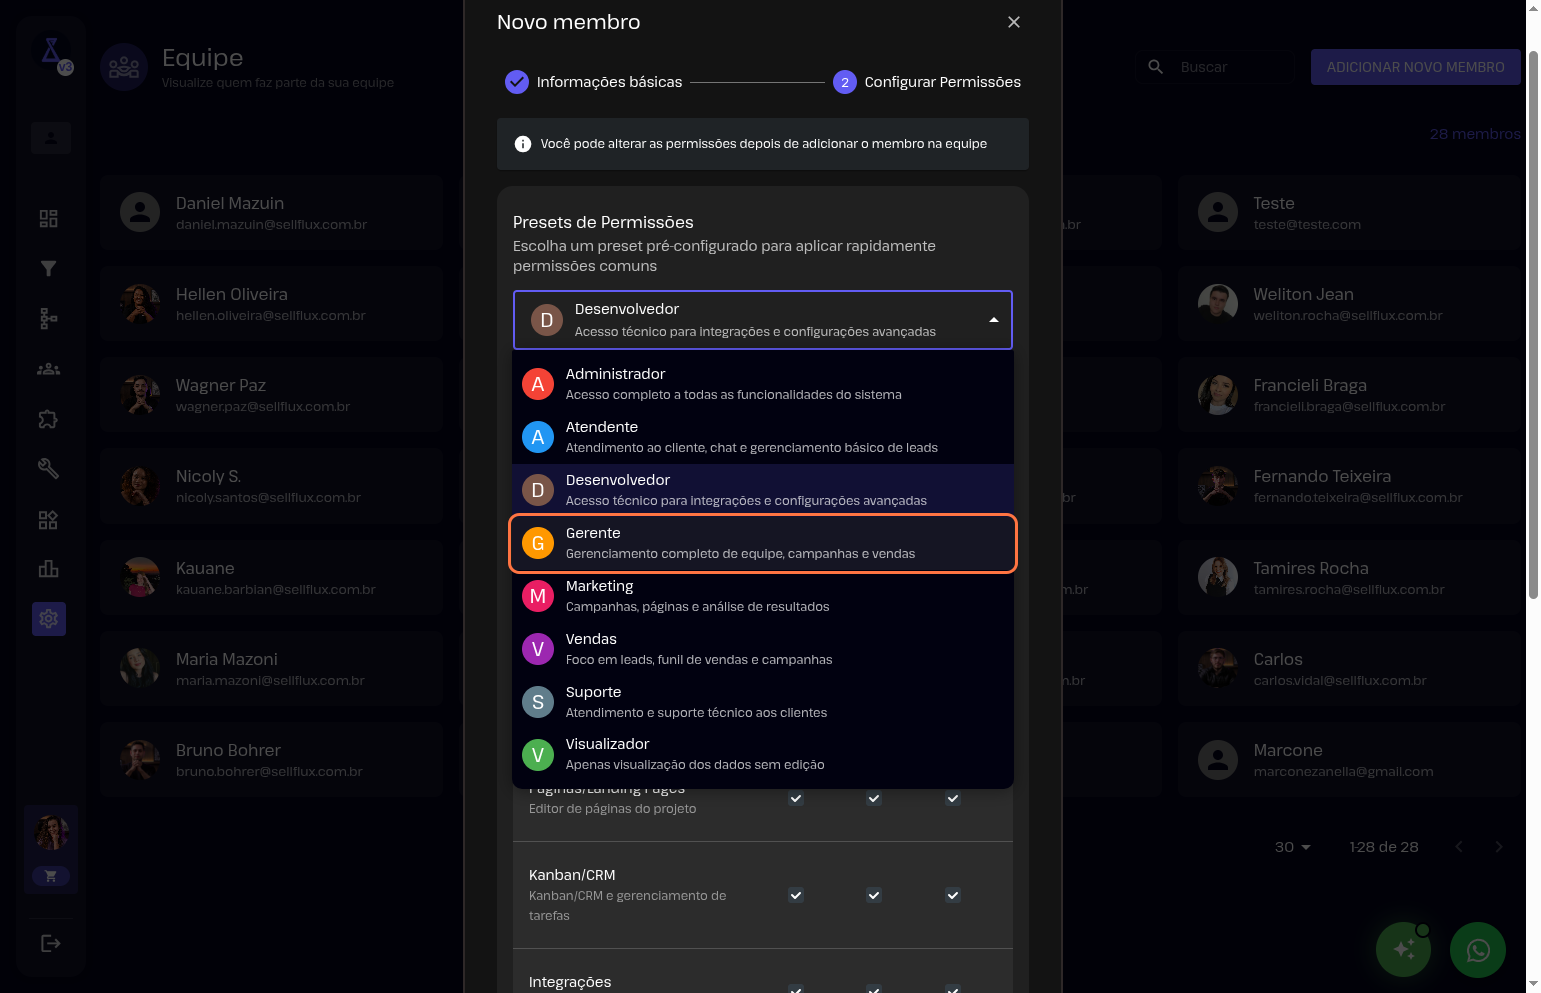
Task: Open the WhatsApp chat button
Action: pos(1477,949)
